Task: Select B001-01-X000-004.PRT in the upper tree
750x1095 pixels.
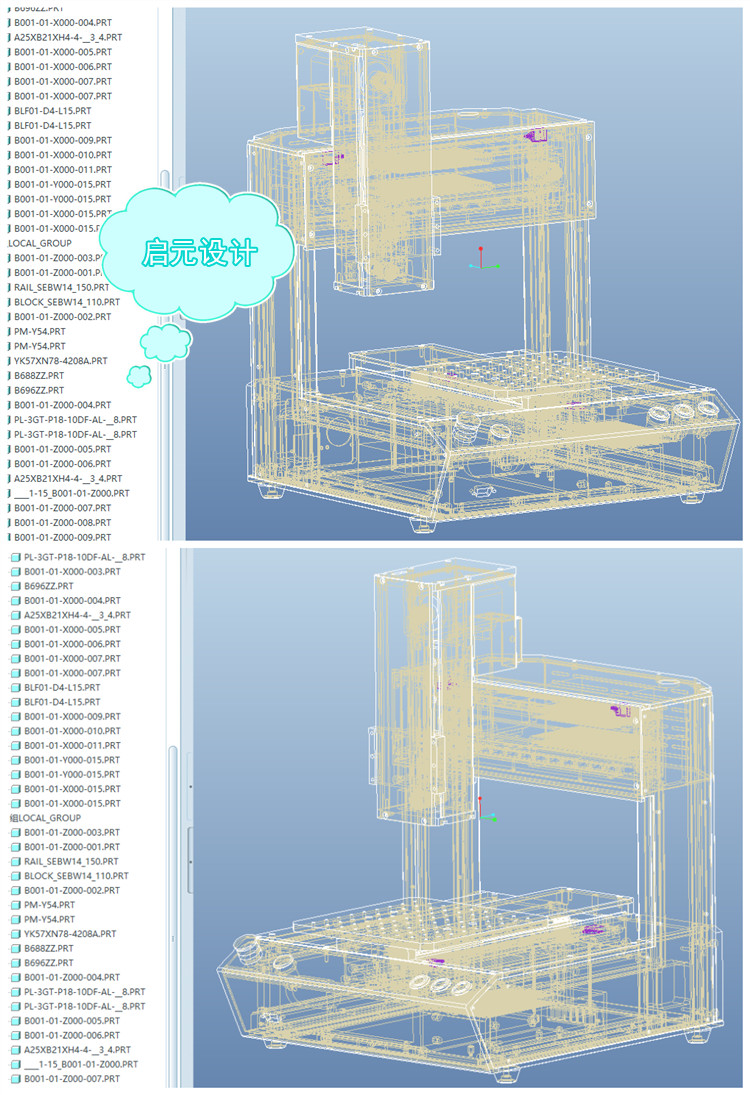Action: pos(63,22)
